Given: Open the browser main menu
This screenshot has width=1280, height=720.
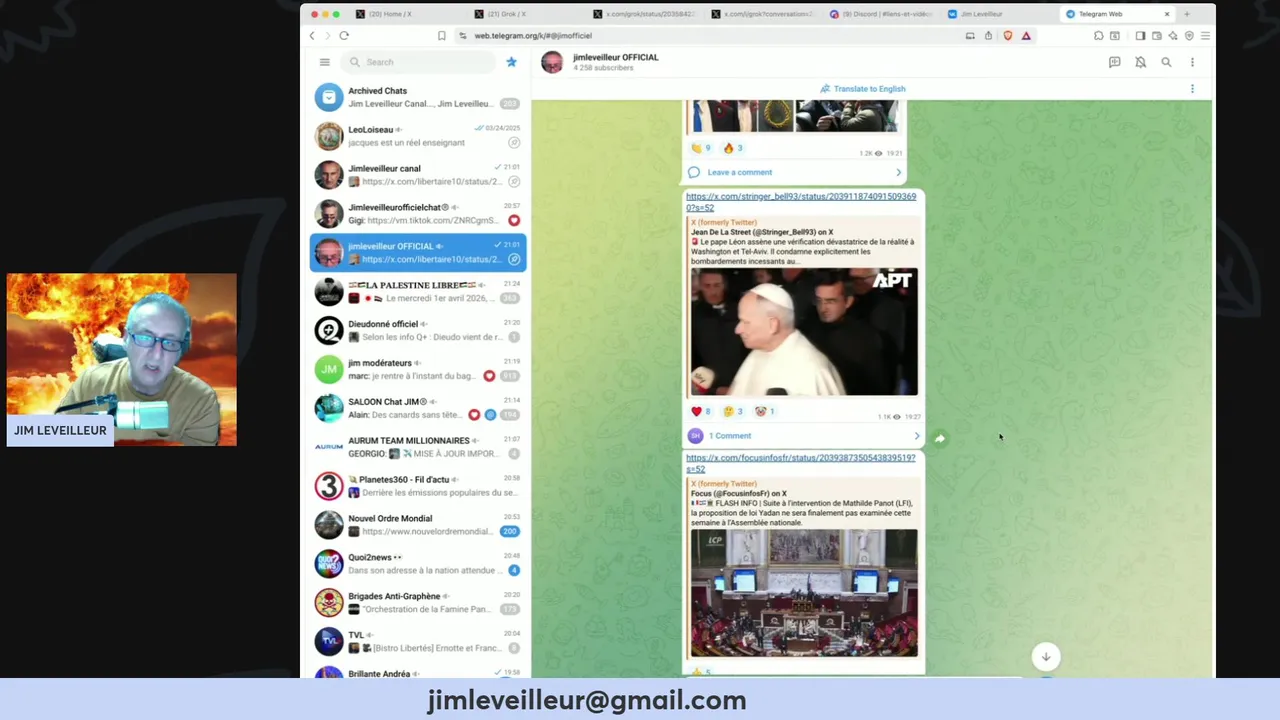Looking at the screenshot, I should (x=1205, y=36).
